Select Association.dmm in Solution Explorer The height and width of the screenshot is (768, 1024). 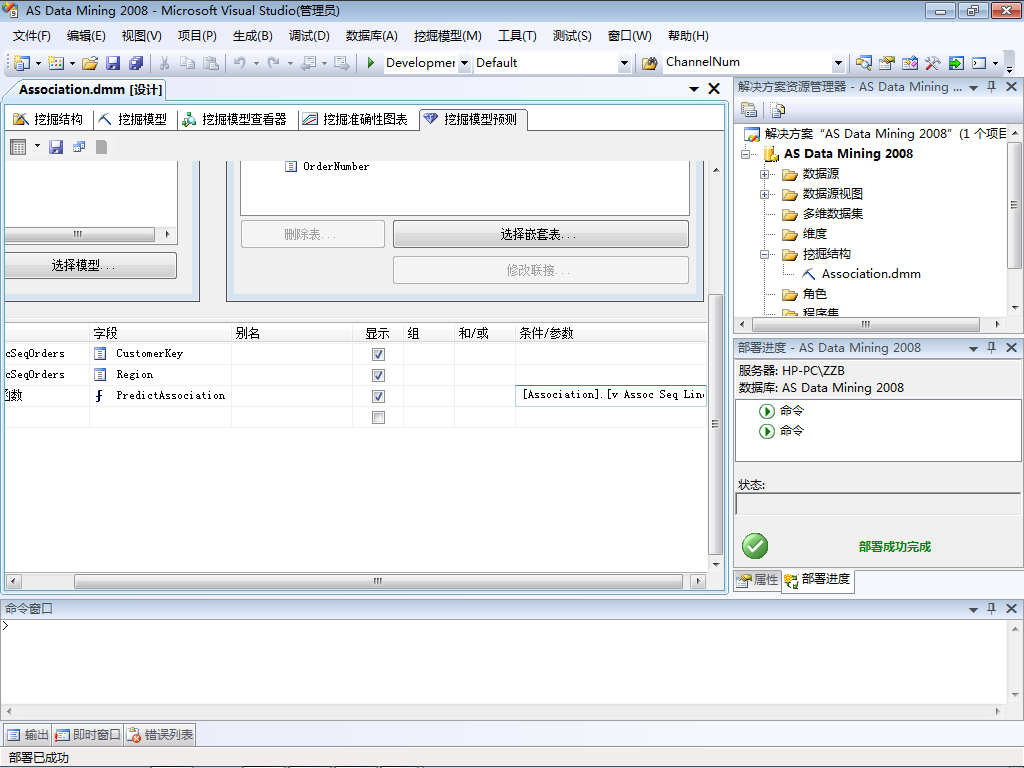pyautogui.click(x=871, y=274)
